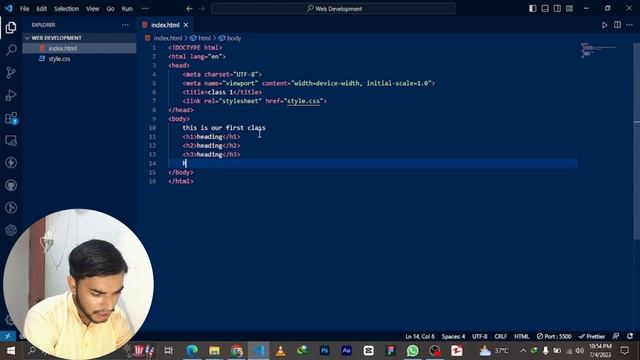Image resolution: width=640 pixels, height=360 pixels.
Task: Select language mode via HTML status item
Action: [x=522, y=336]
